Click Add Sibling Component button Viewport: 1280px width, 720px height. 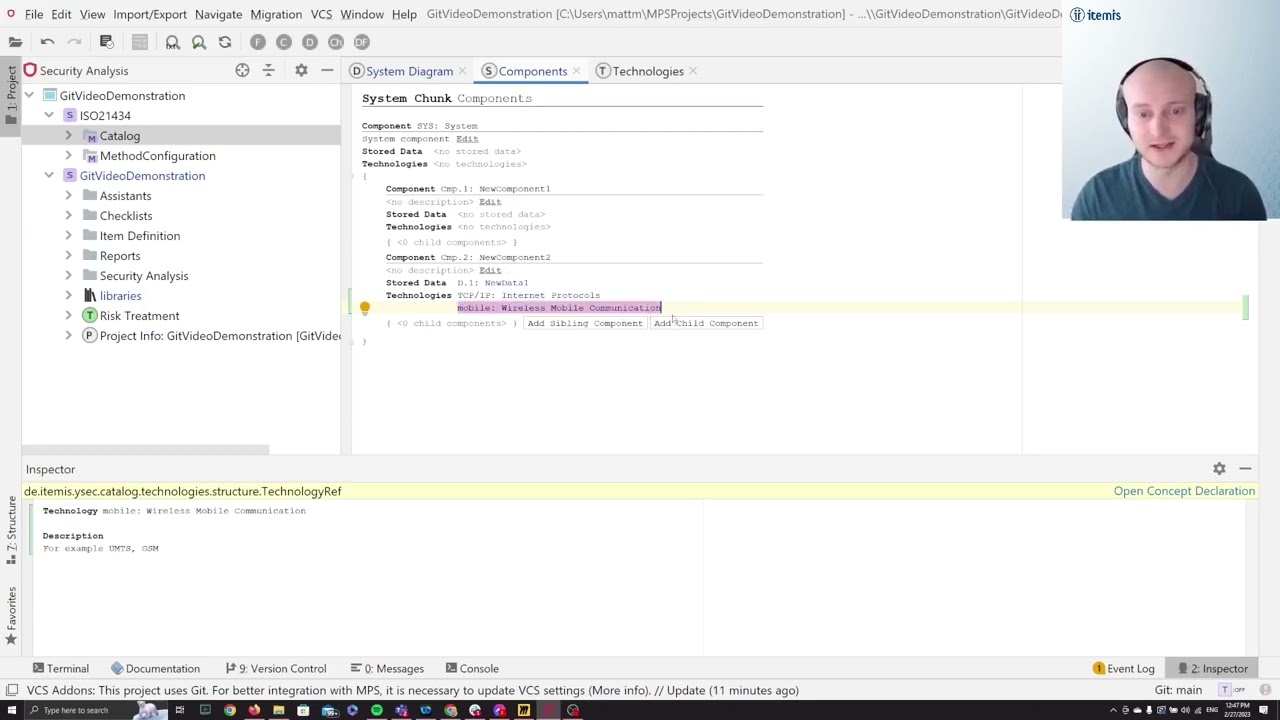(585, 323)
